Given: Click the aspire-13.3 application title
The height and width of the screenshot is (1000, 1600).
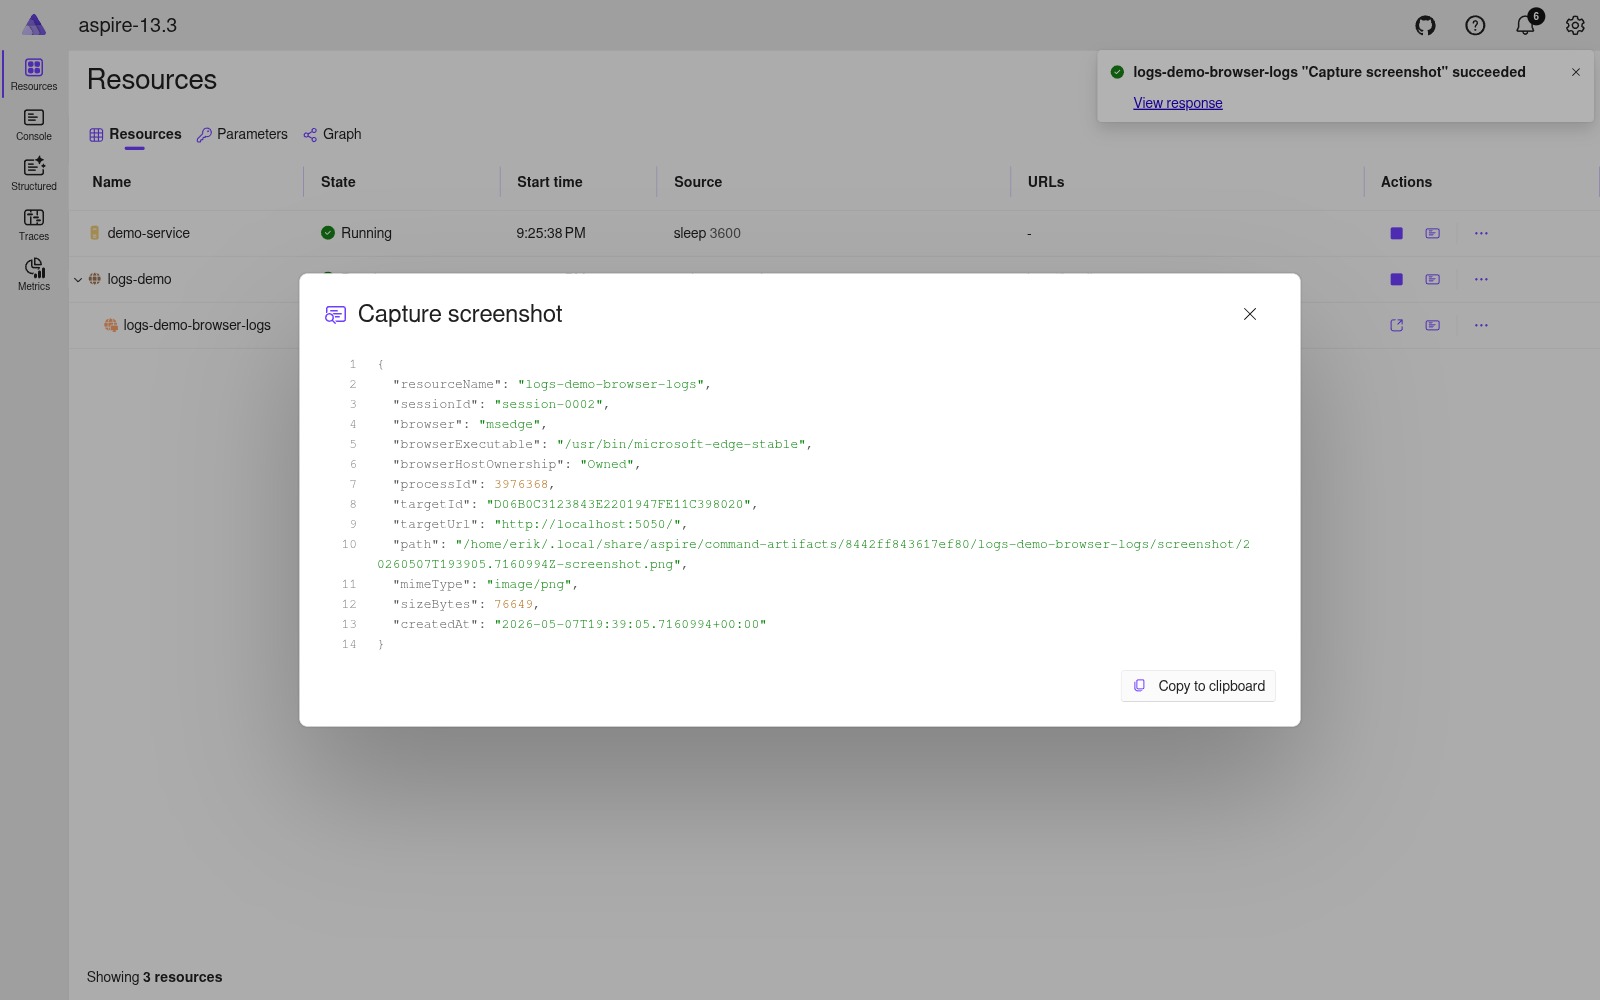Looking at the screenshot, I should click(128, 25).
